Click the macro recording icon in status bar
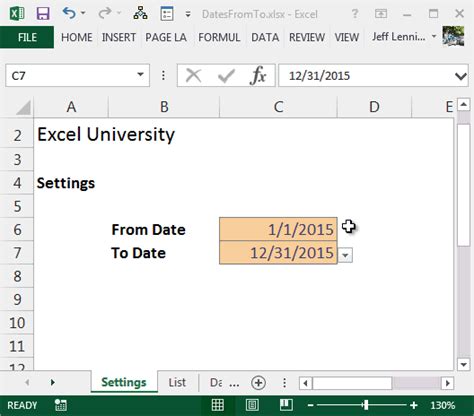 tap(61, 405)
